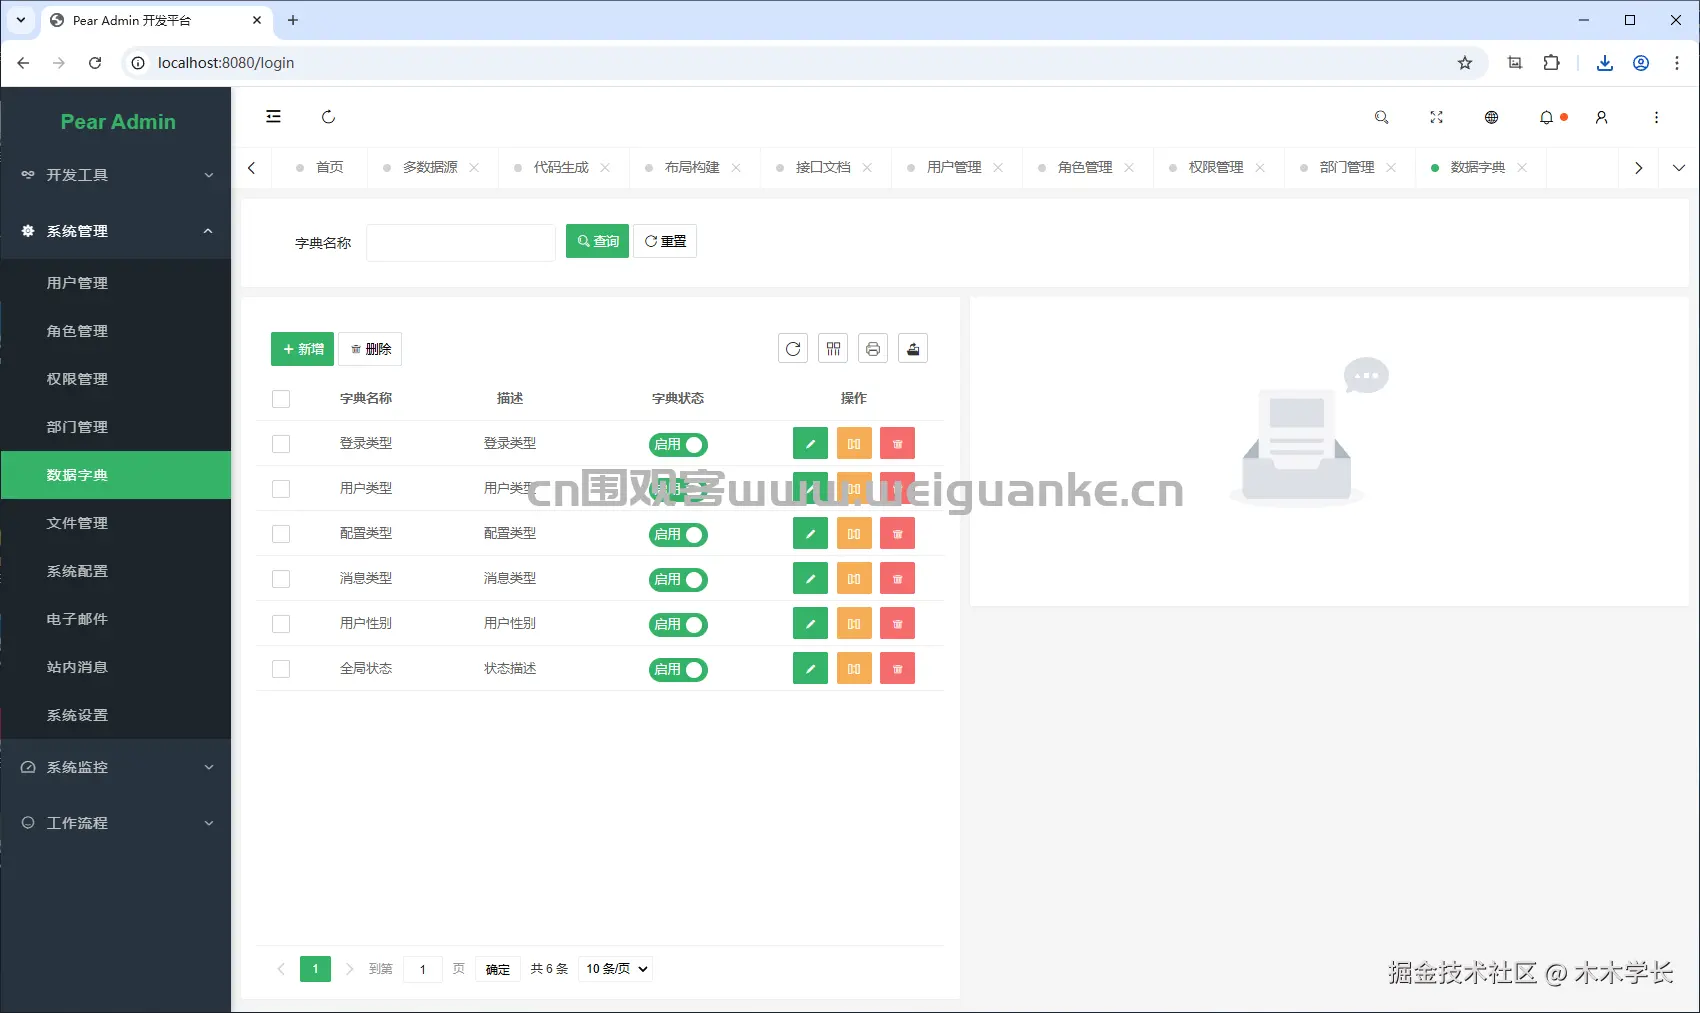
Task: Tick the checkbox for the 配置类型 row
Action: click(x=281, y=534)
